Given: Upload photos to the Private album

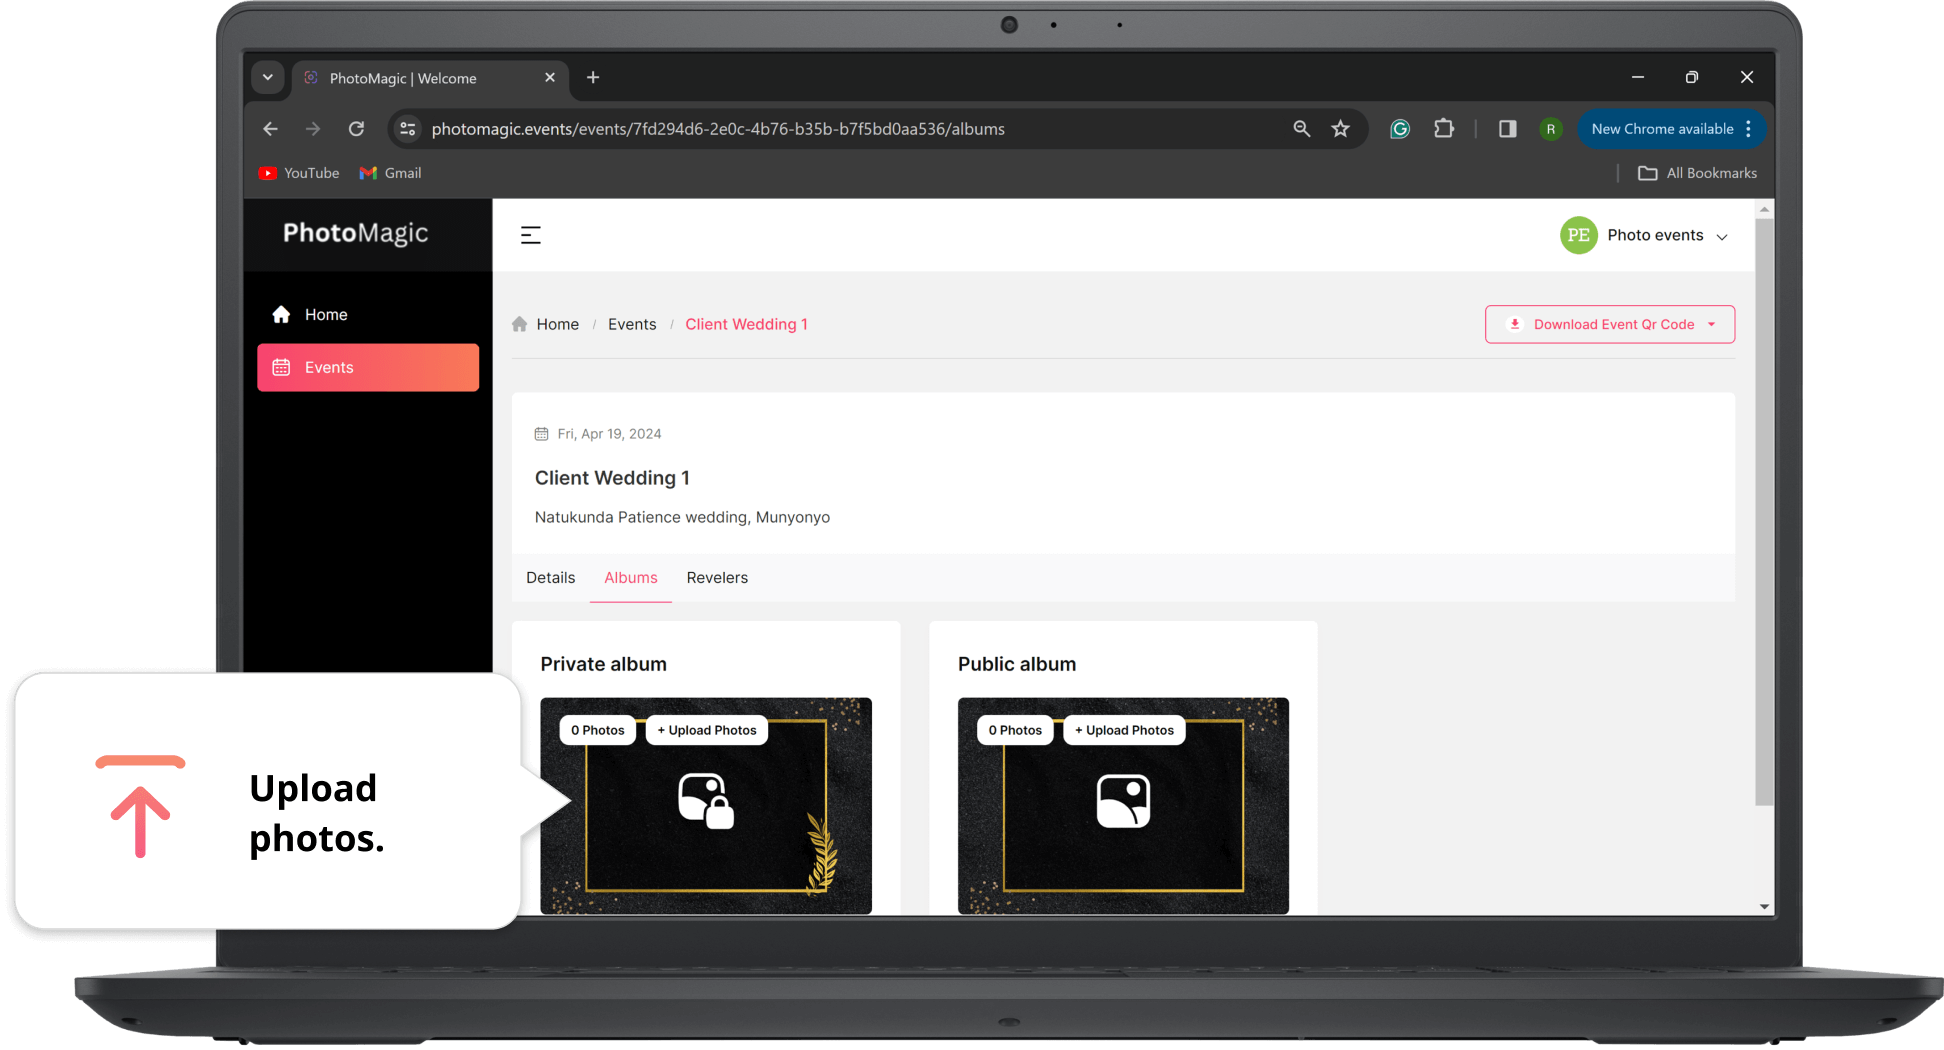Looking at the screenshot, I should tap(706, 731).
